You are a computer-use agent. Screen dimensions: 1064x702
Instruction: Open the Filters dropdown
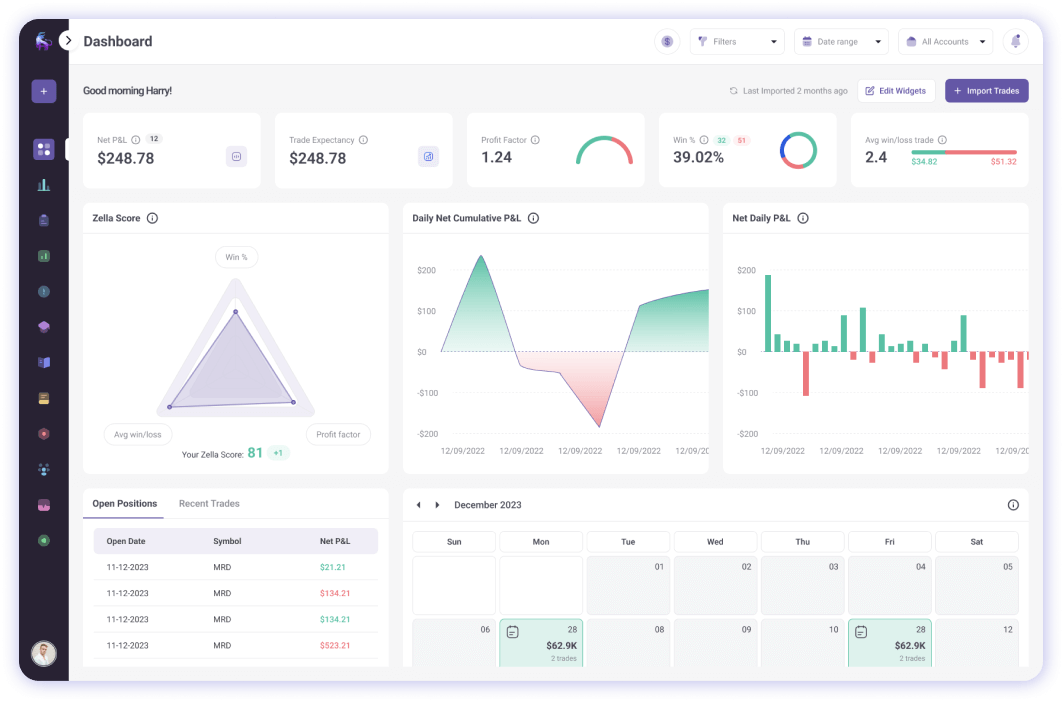738,42
